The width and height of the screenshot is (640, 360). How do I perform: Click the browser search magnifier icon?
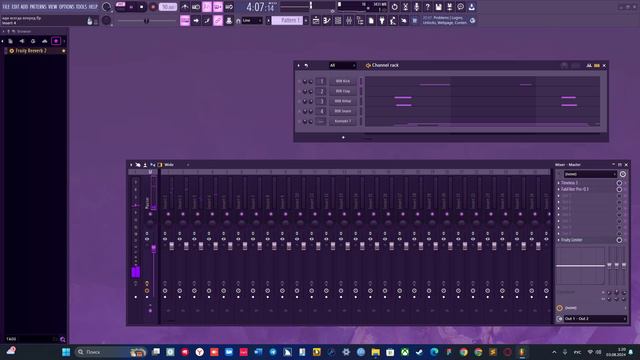pyautogui.click(x=62, y=339)
